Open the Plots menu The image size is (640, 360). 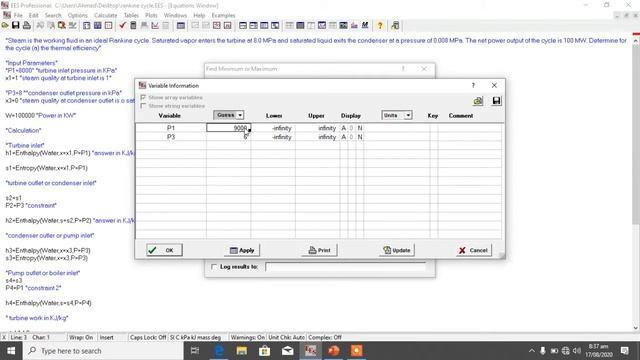[x=151, y=15]
